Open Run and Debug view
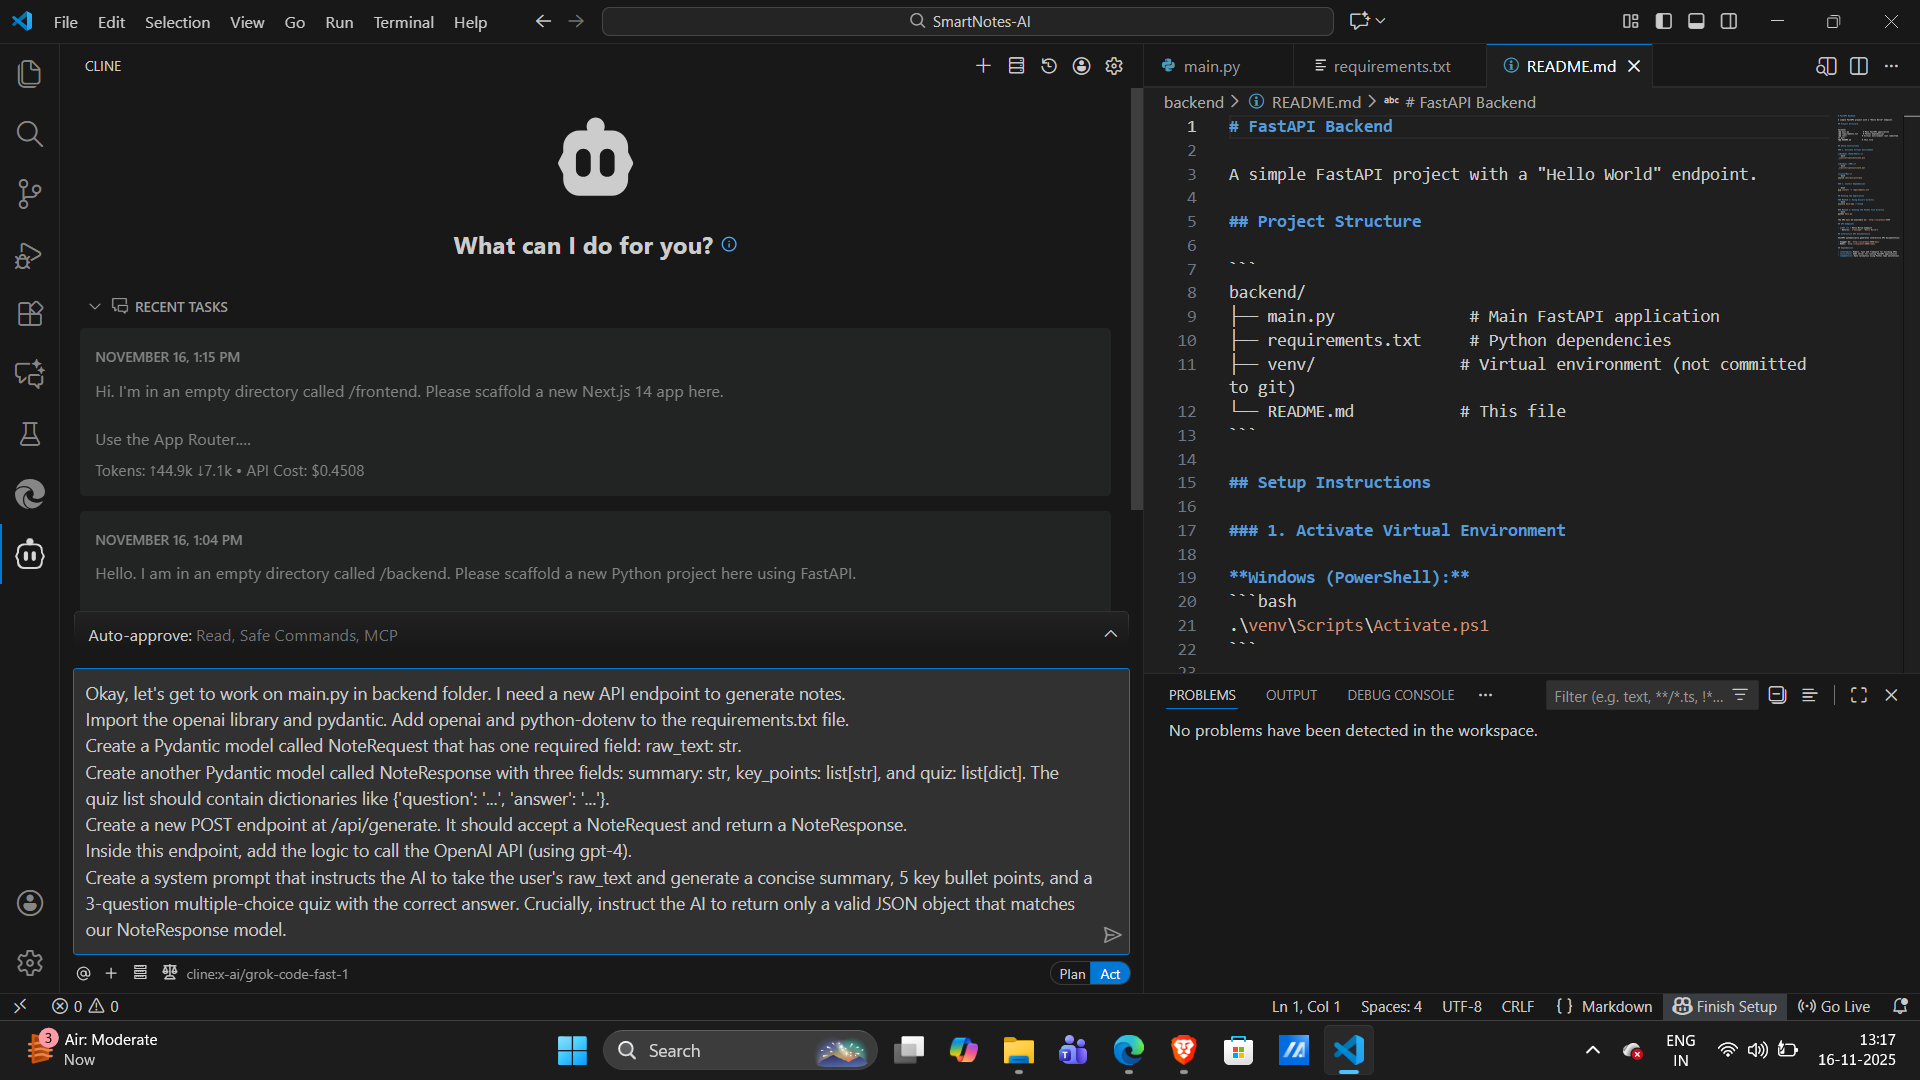 (x=30, y=255)
